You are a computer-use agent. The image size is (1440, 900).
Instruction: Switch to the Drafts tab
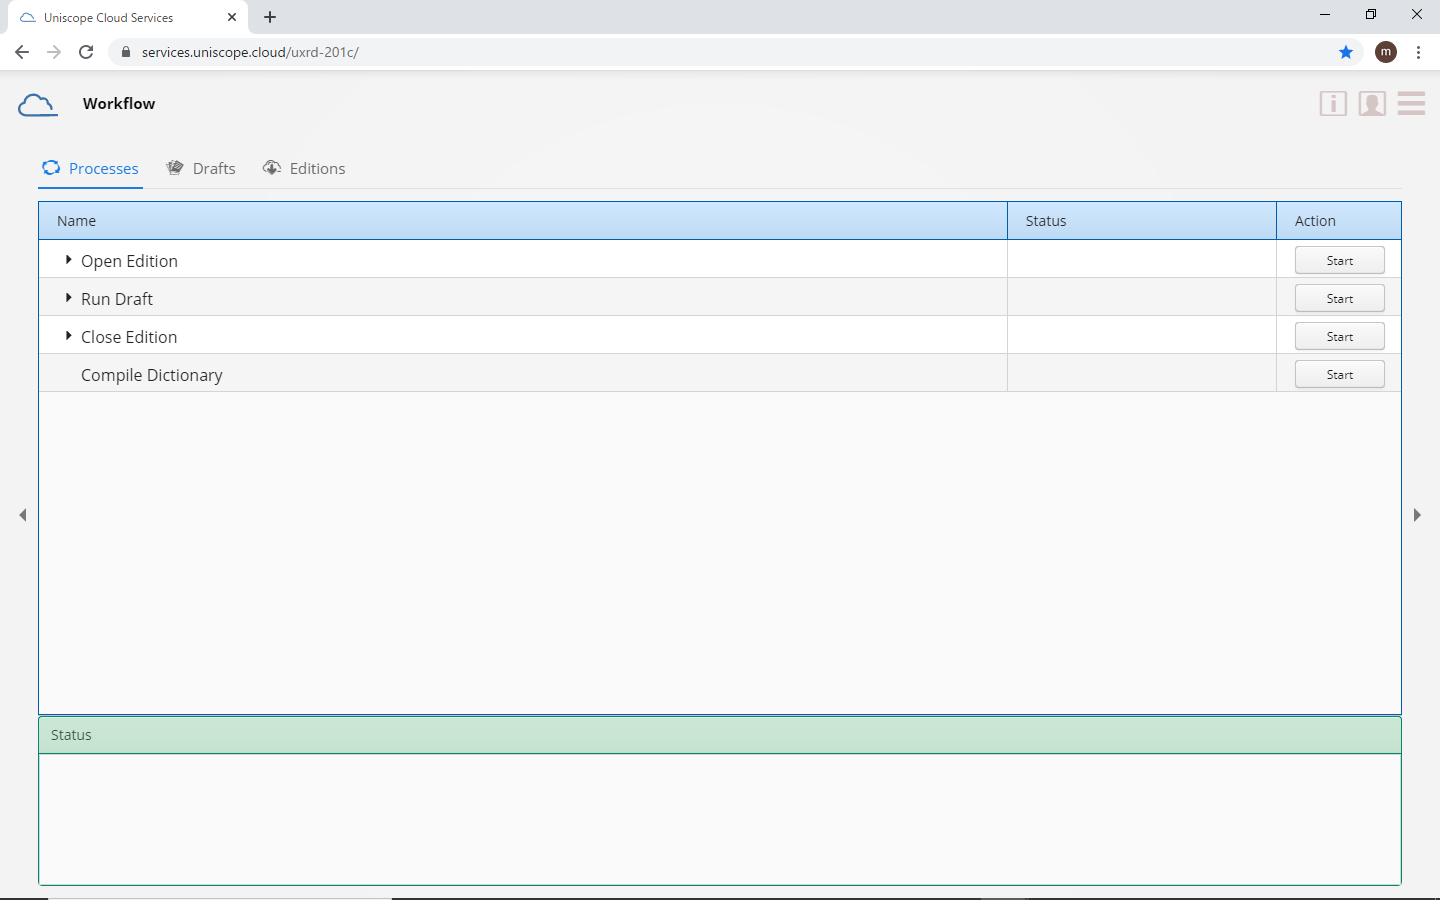click(x=201, y=168)
